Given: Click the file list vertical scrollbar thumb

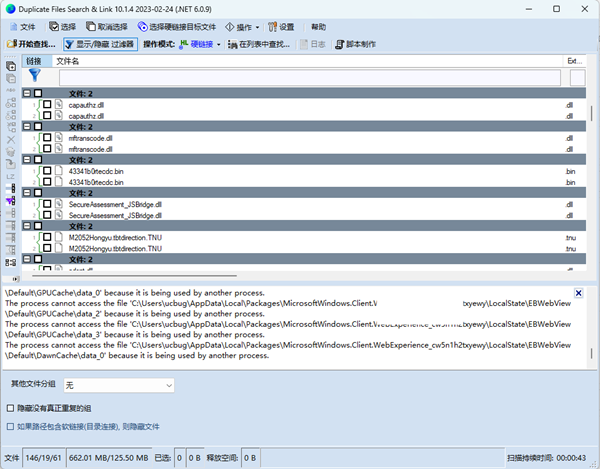Looking at the screenshot, I should [592, 114].
